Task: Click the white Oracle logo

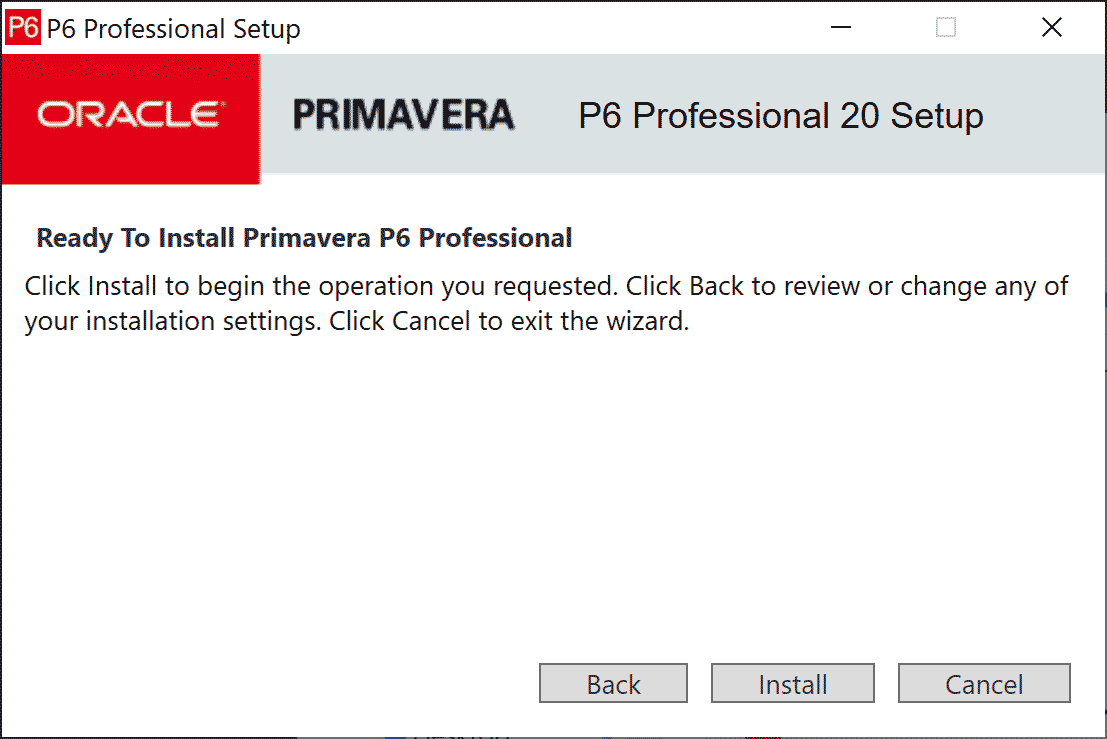Action: [131, 115]
